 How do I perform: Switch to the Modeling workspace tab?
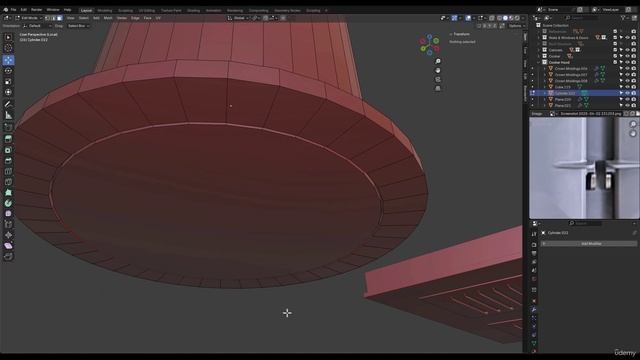coord(104,10)
